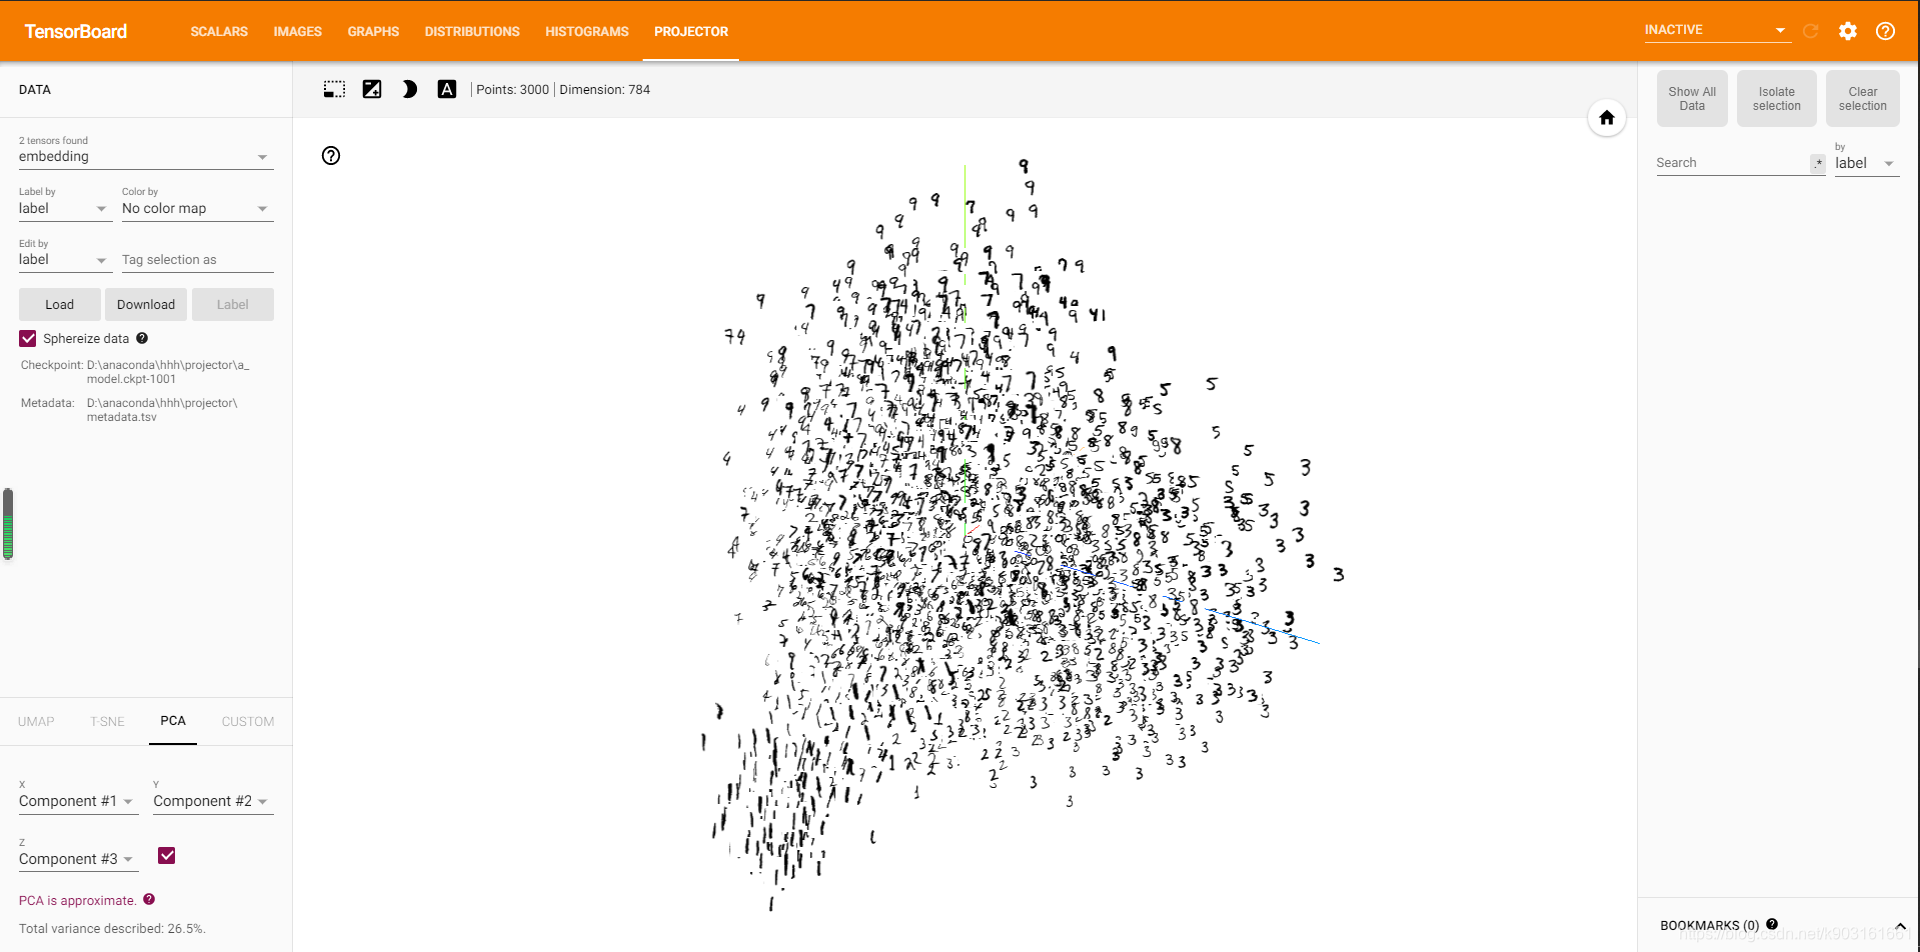The width and height of the screenshot is (1920, 952).
Task: Open the Y Component #2 dropdown
Action: pyautogui.click(x=212, y=802)
